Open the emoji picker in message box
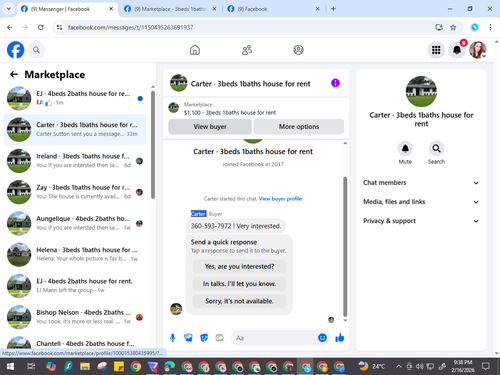500x375 pixels. tap(322, 338)
